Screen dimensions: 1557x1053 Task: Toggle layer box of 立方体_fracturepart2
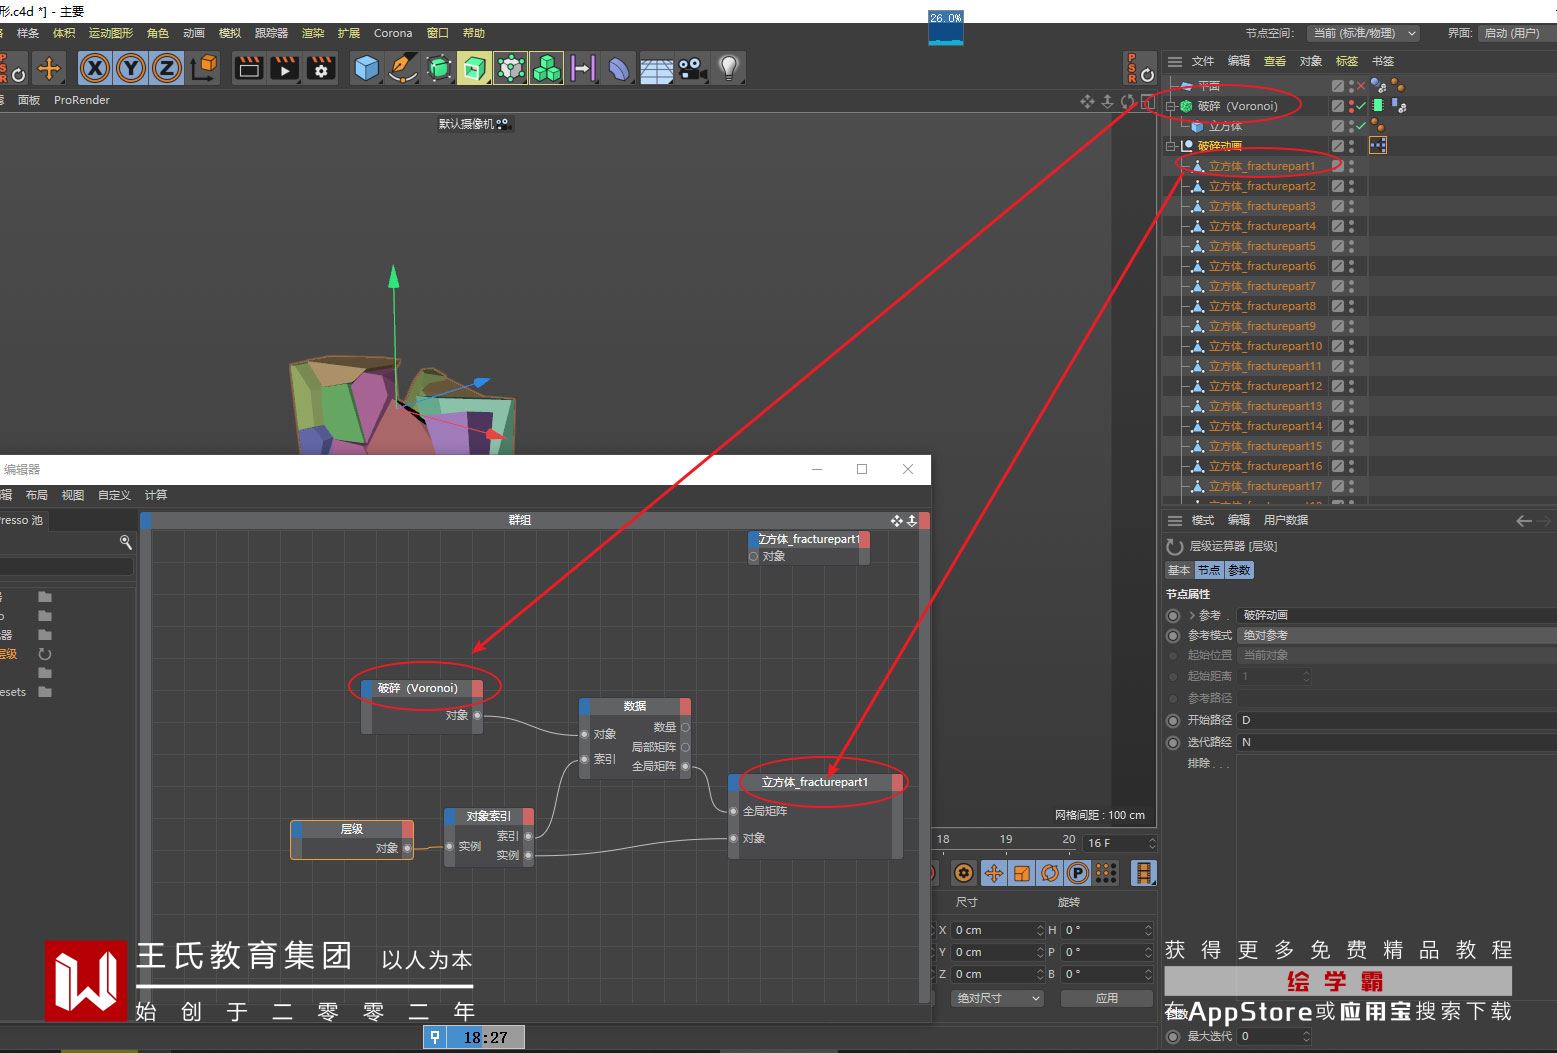click(x=1337, y=186)
